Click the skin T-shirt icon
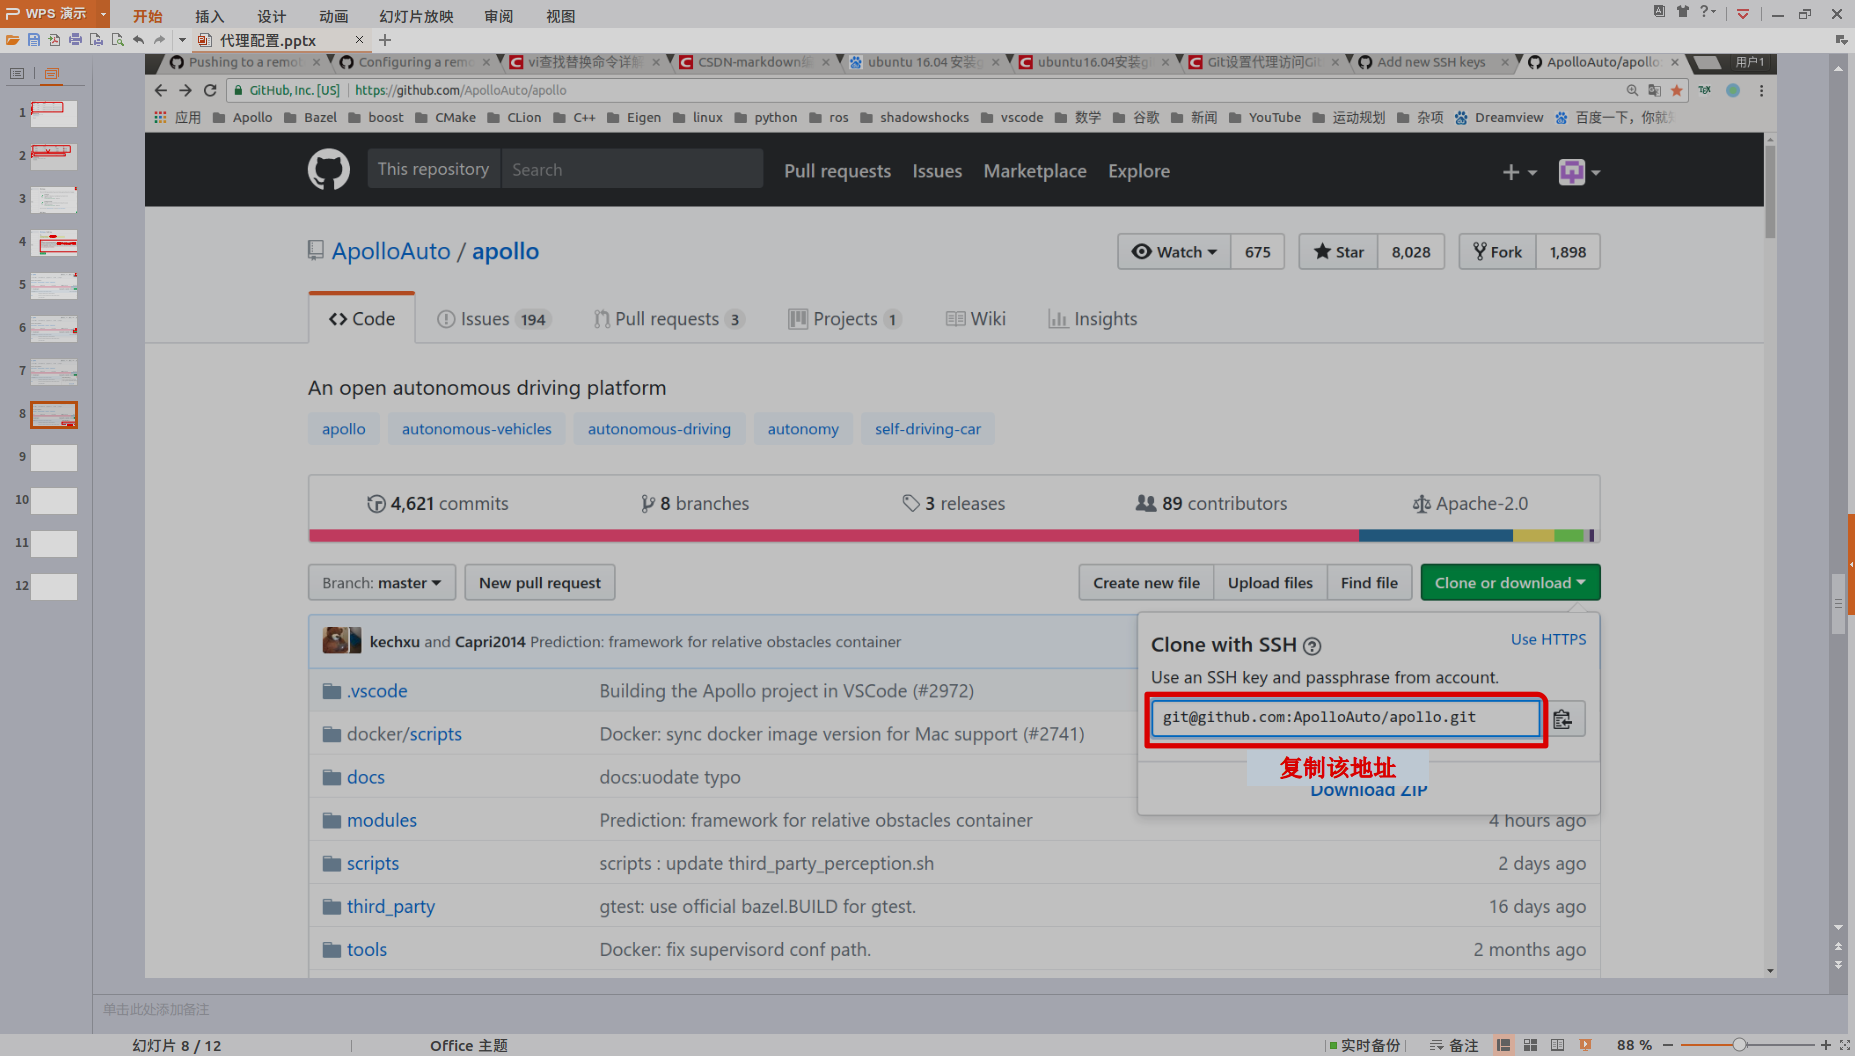This screenshot has width=1855, height=1056. tap(1683, 12)
